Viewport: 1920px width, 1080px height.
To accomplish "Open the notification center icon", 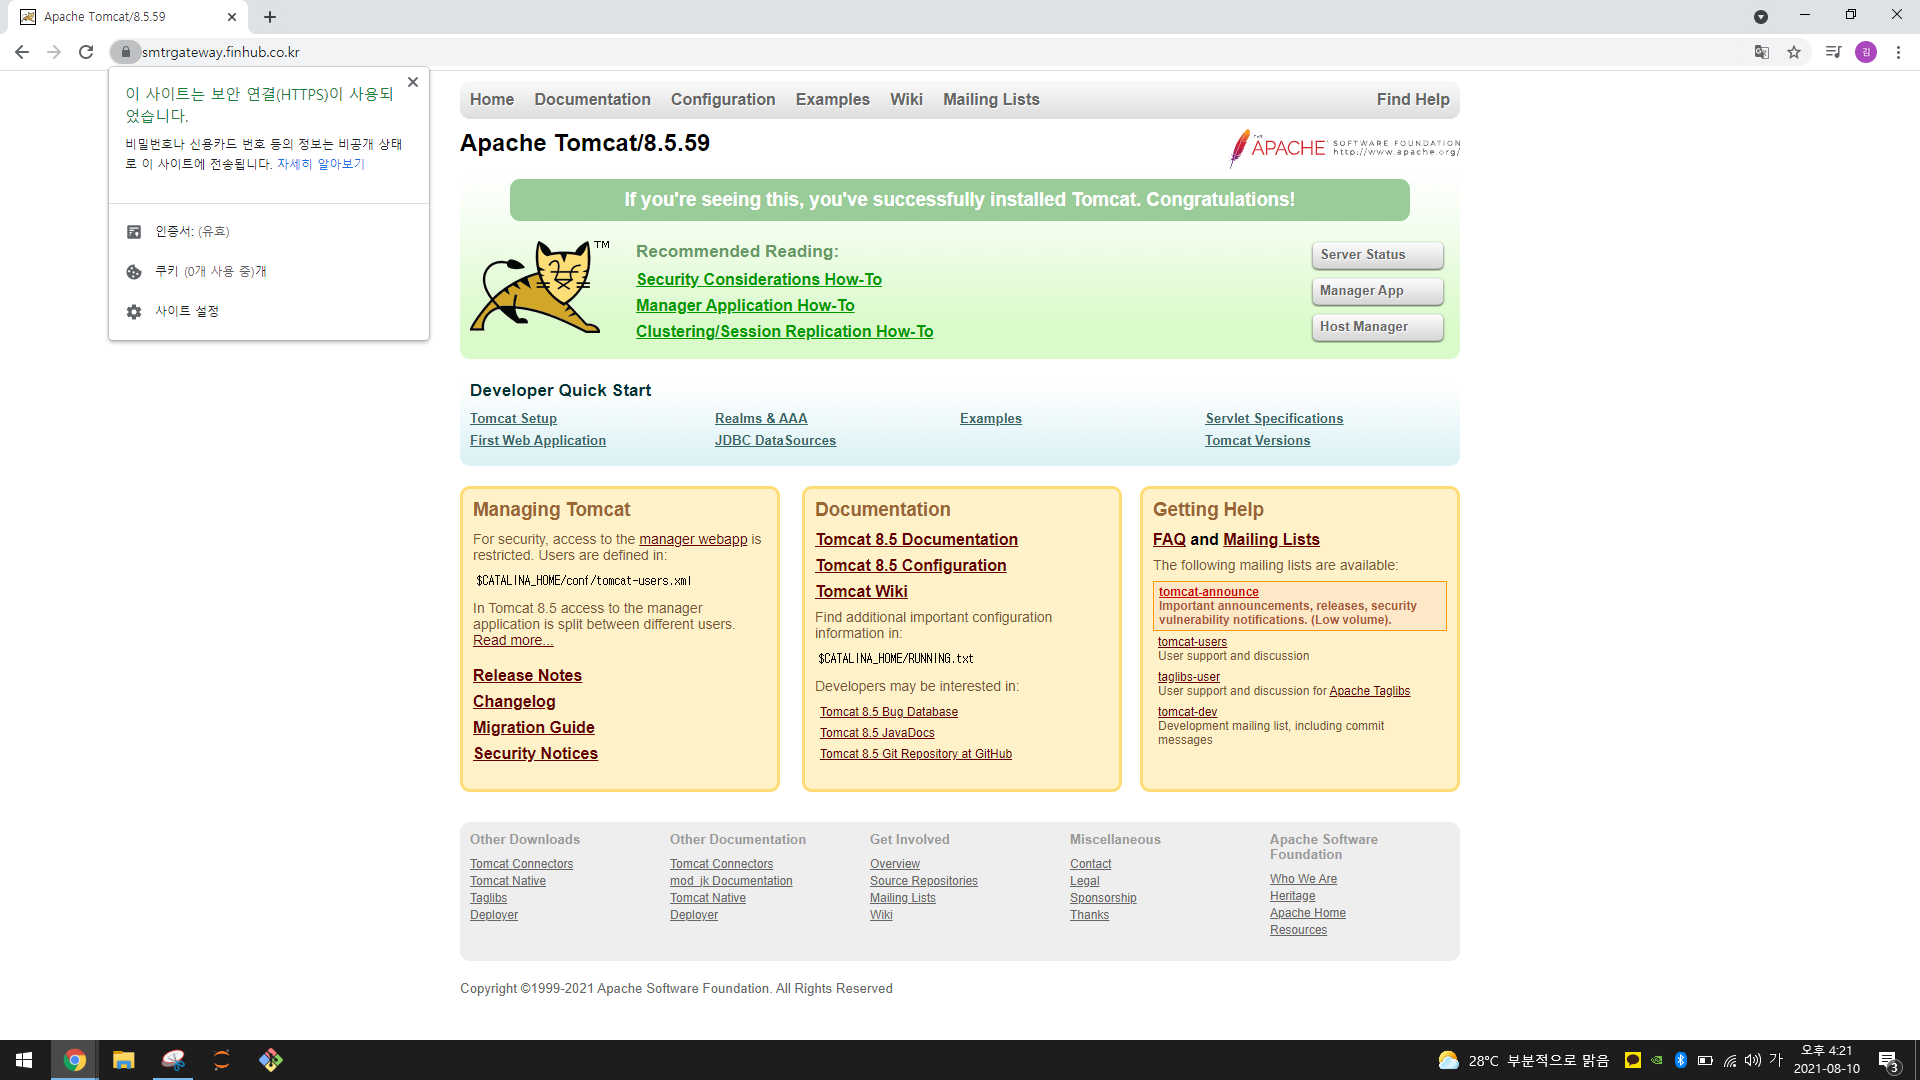I will click(x=1888, y=1060).
